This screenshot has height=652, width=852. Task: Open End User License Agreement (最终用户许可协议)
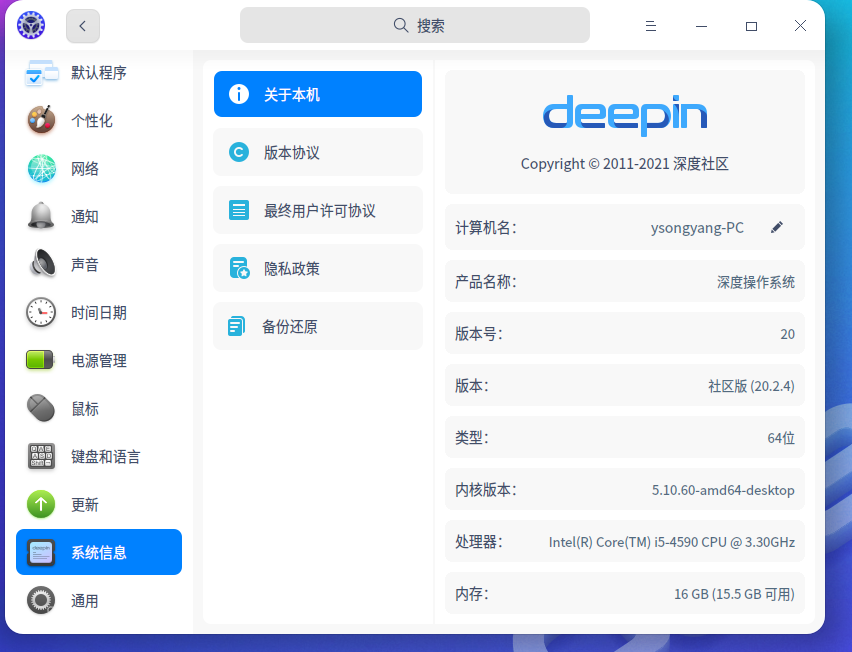(x=318, y=211)
